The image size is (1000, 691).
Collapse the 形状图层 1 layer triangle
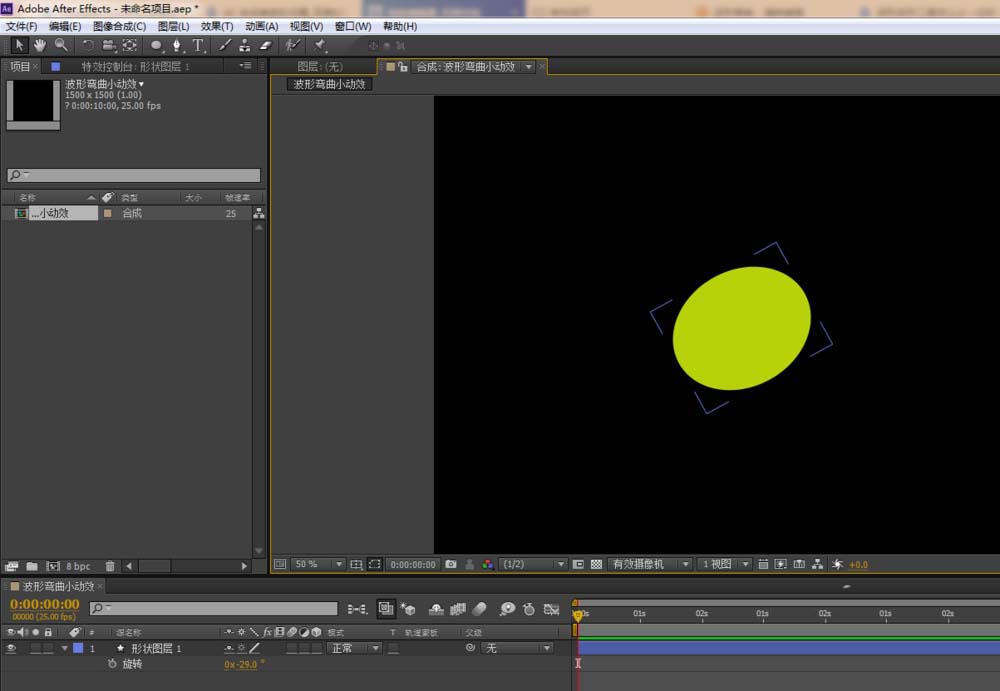[x=65, y=648]
